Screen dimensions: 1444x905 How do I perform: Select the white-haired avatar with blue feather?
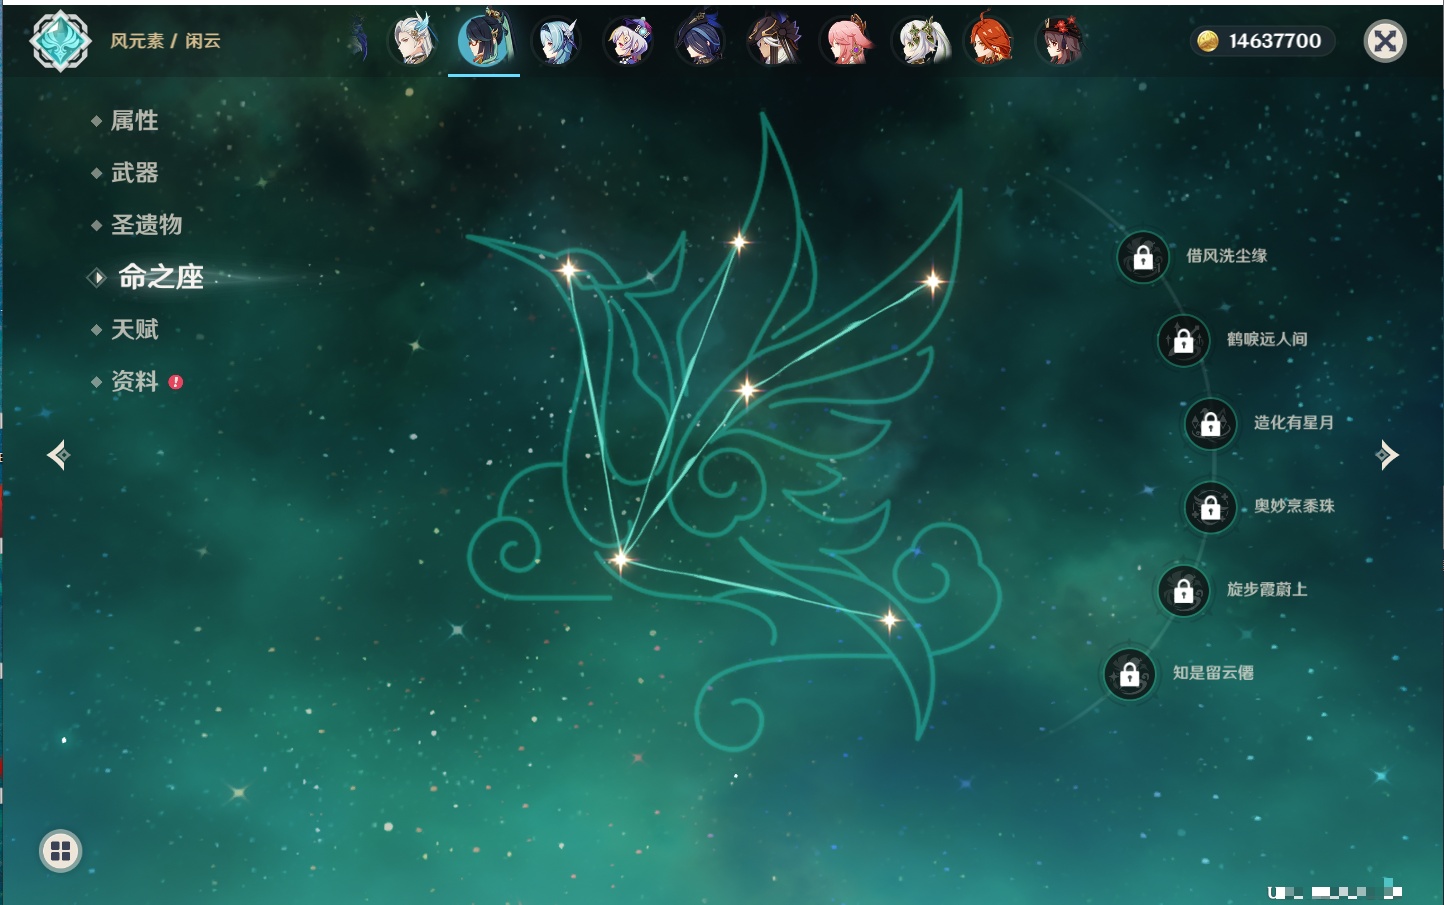[413, 41]
